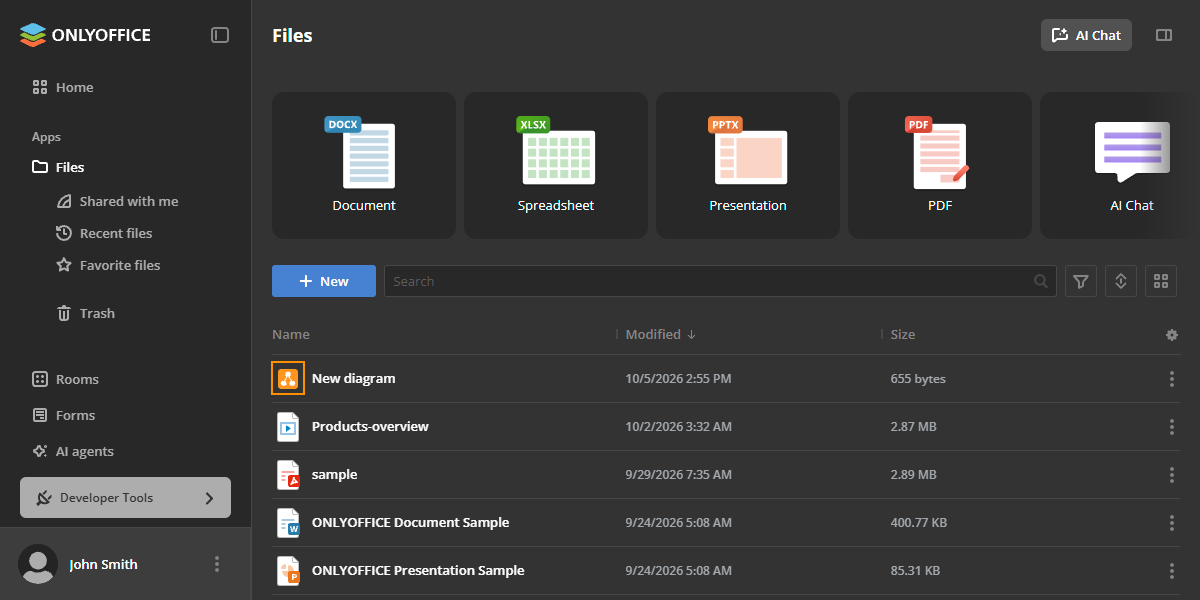Click the New button
Viewport: 1200px width, 600px height.
pyautogui.click(x=324, y=281)
